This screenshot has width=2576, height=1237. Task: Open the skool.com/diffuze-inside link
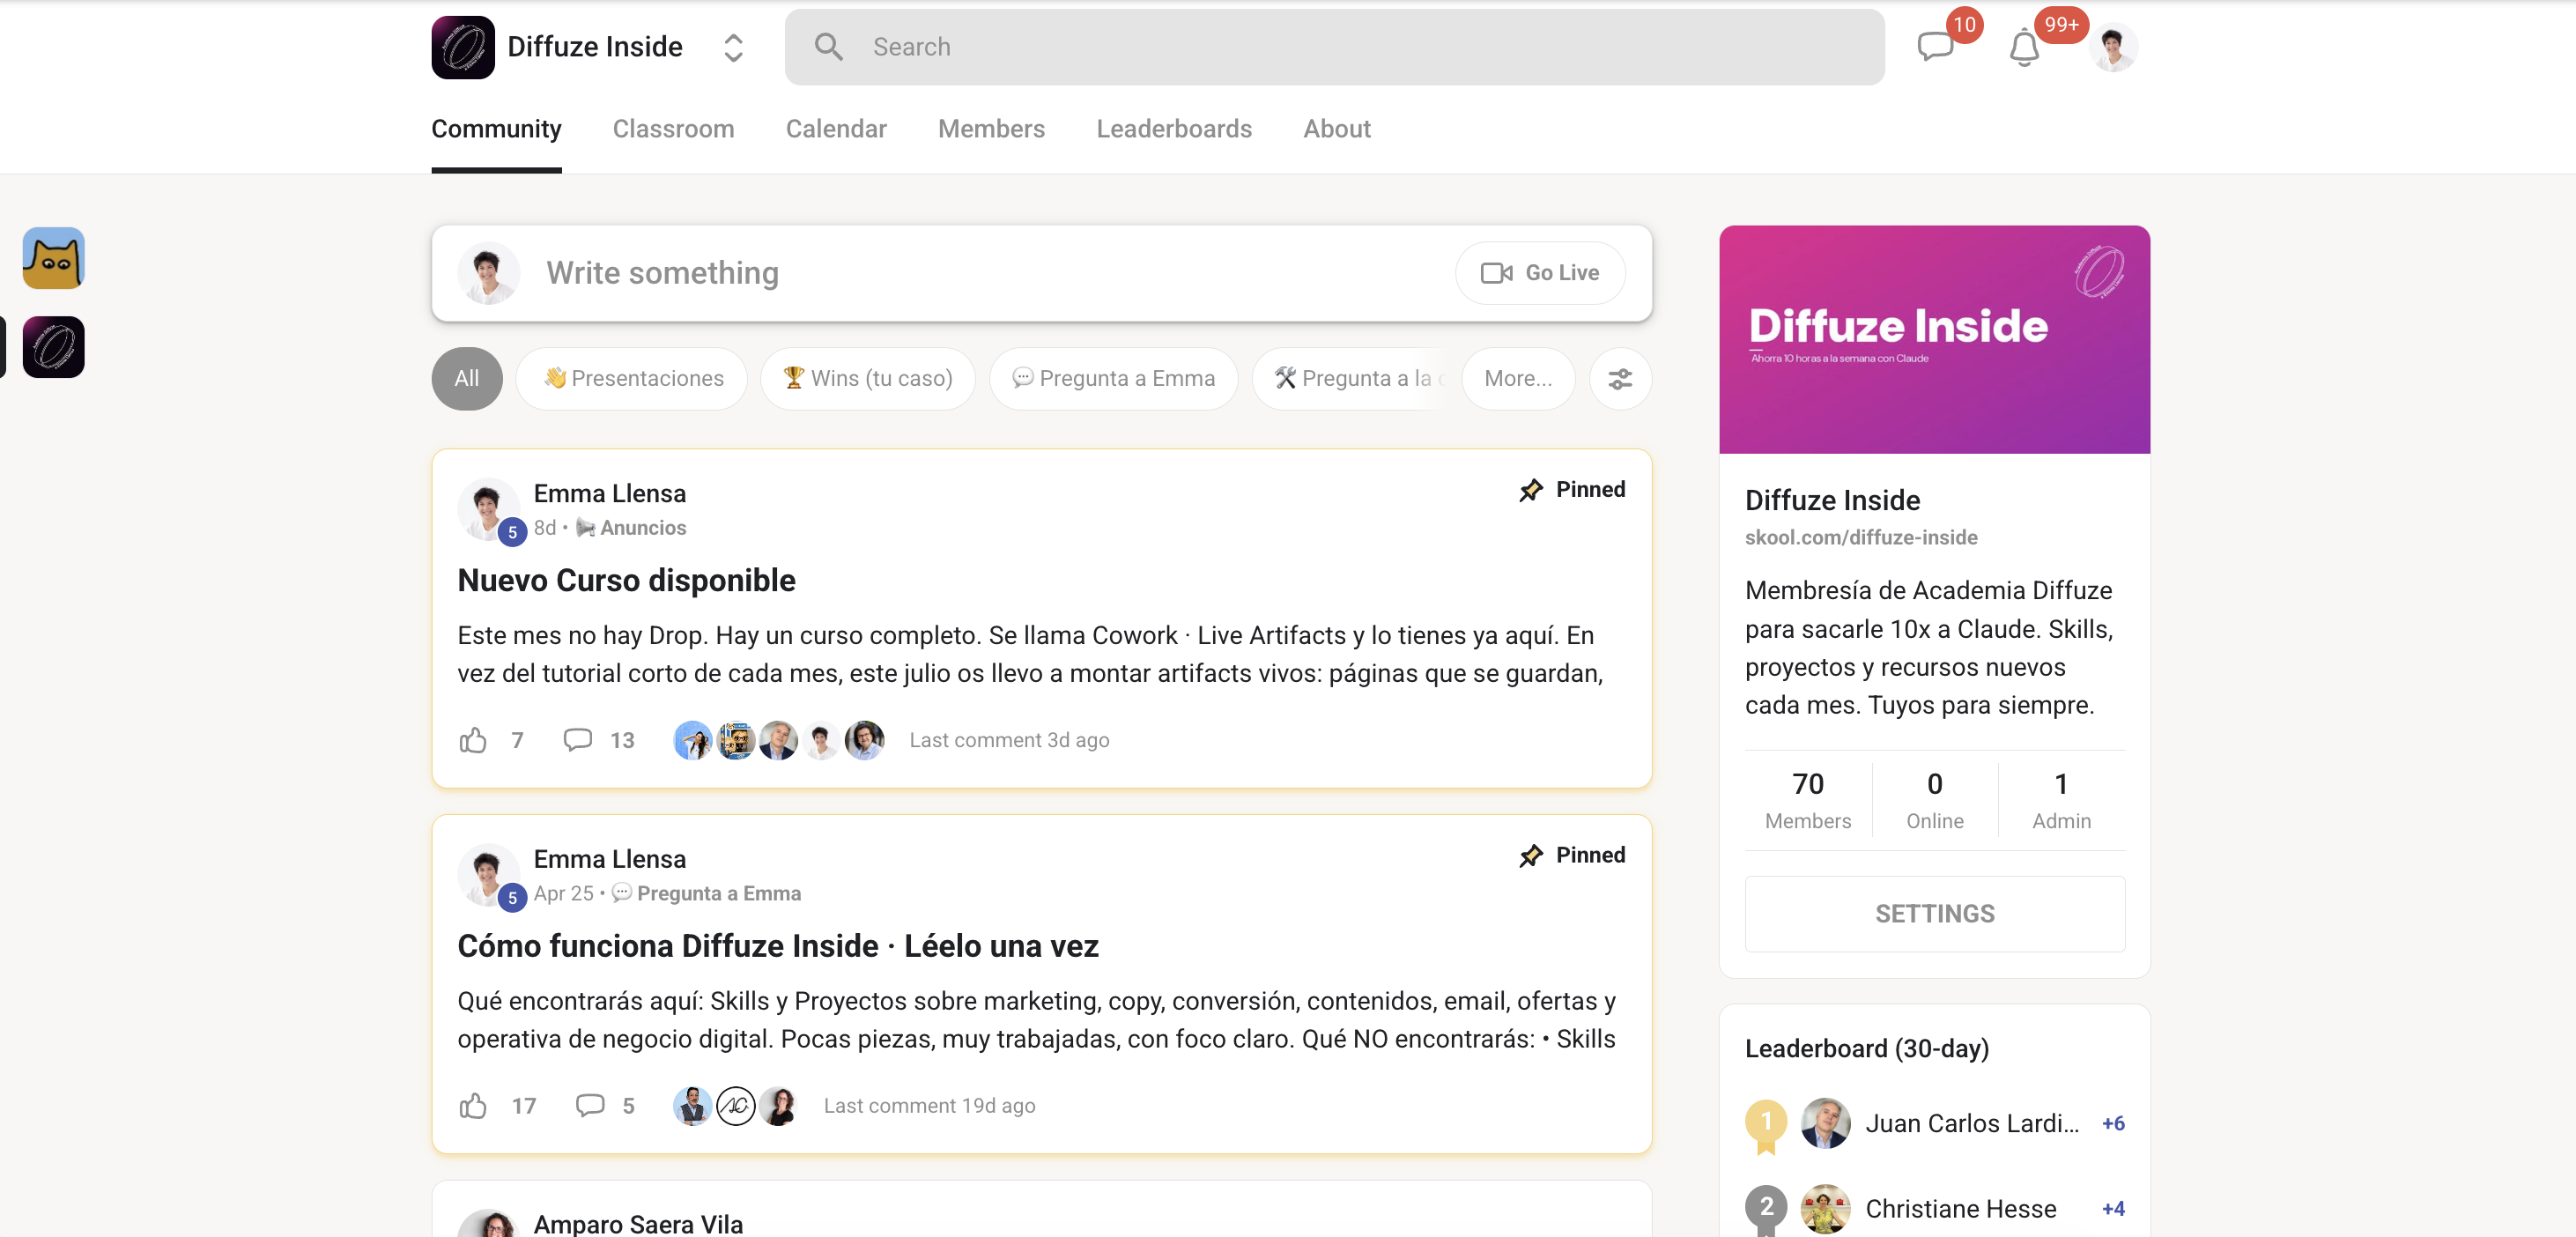(1861, 538)
